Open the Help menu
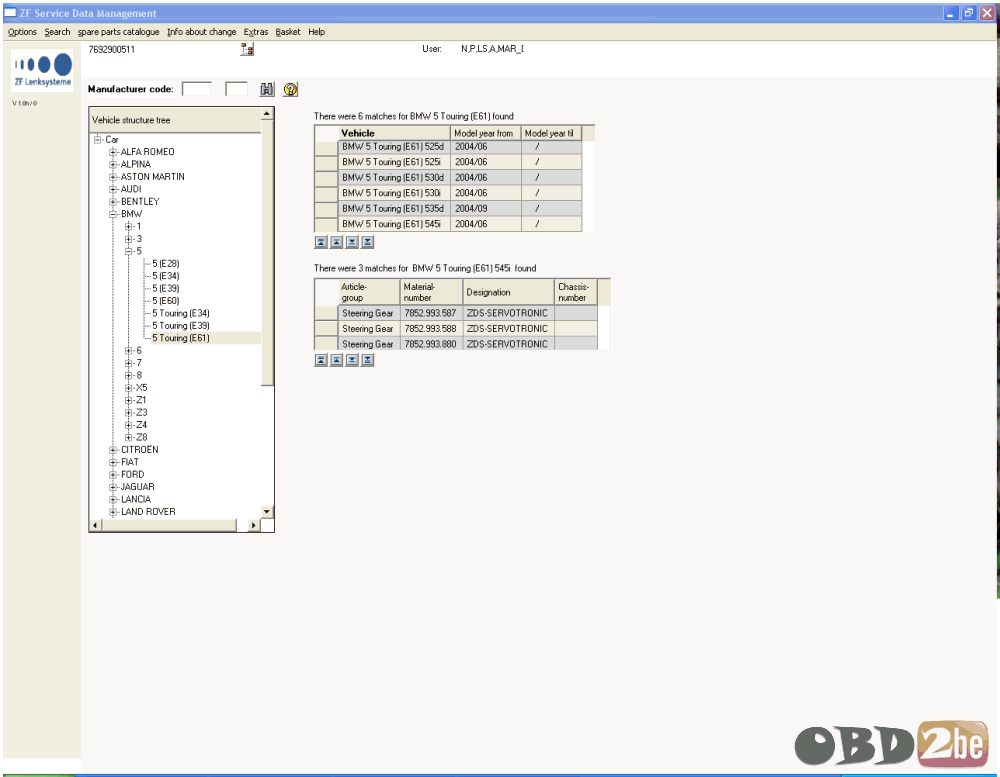 point(316,32)
